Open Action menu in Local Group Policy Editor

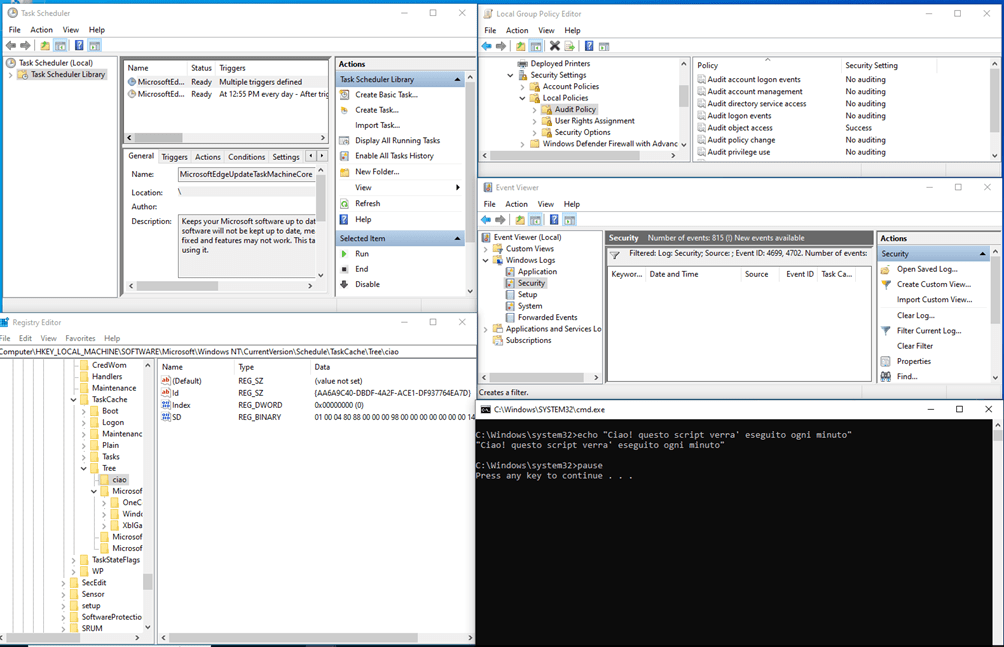coord(517,31)
